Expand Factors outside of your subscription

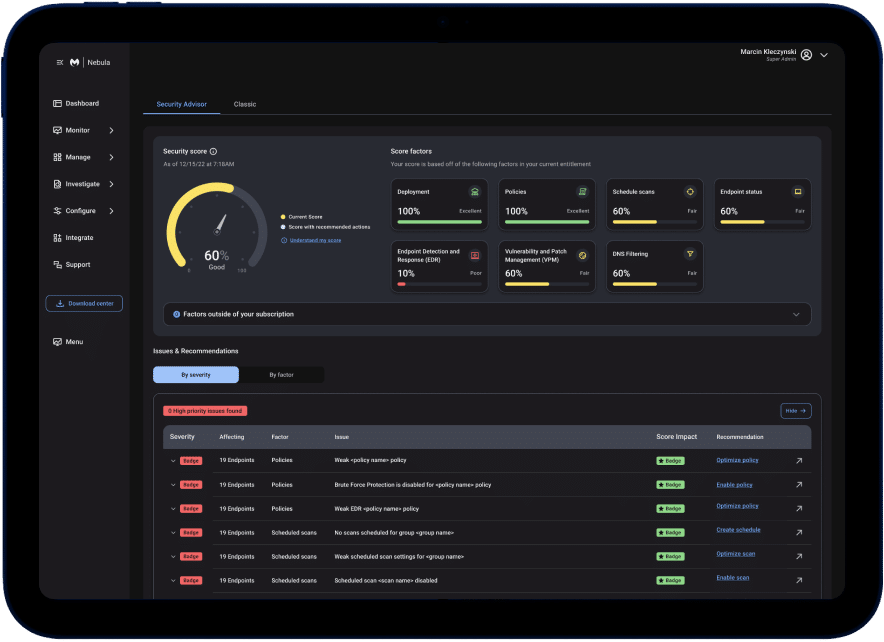click(x=797, y=313)
